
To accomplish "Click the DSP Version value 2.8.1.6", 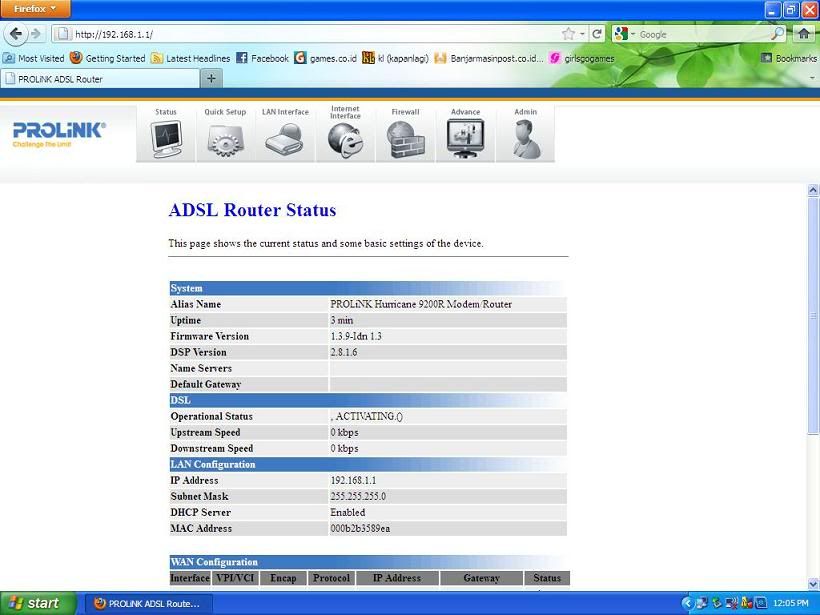I will coord(344,352).
